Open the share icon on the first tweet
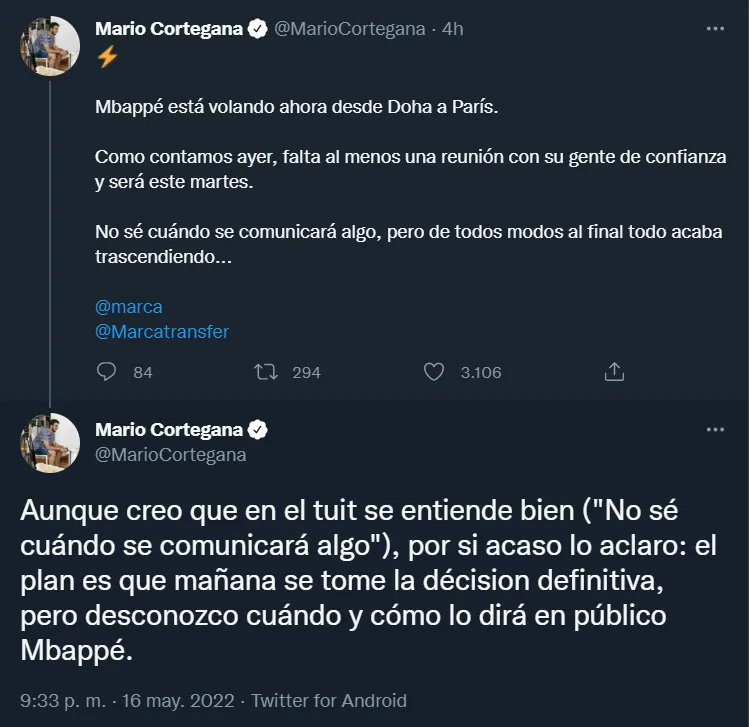749x727 pixels. [x=615, y=372]
